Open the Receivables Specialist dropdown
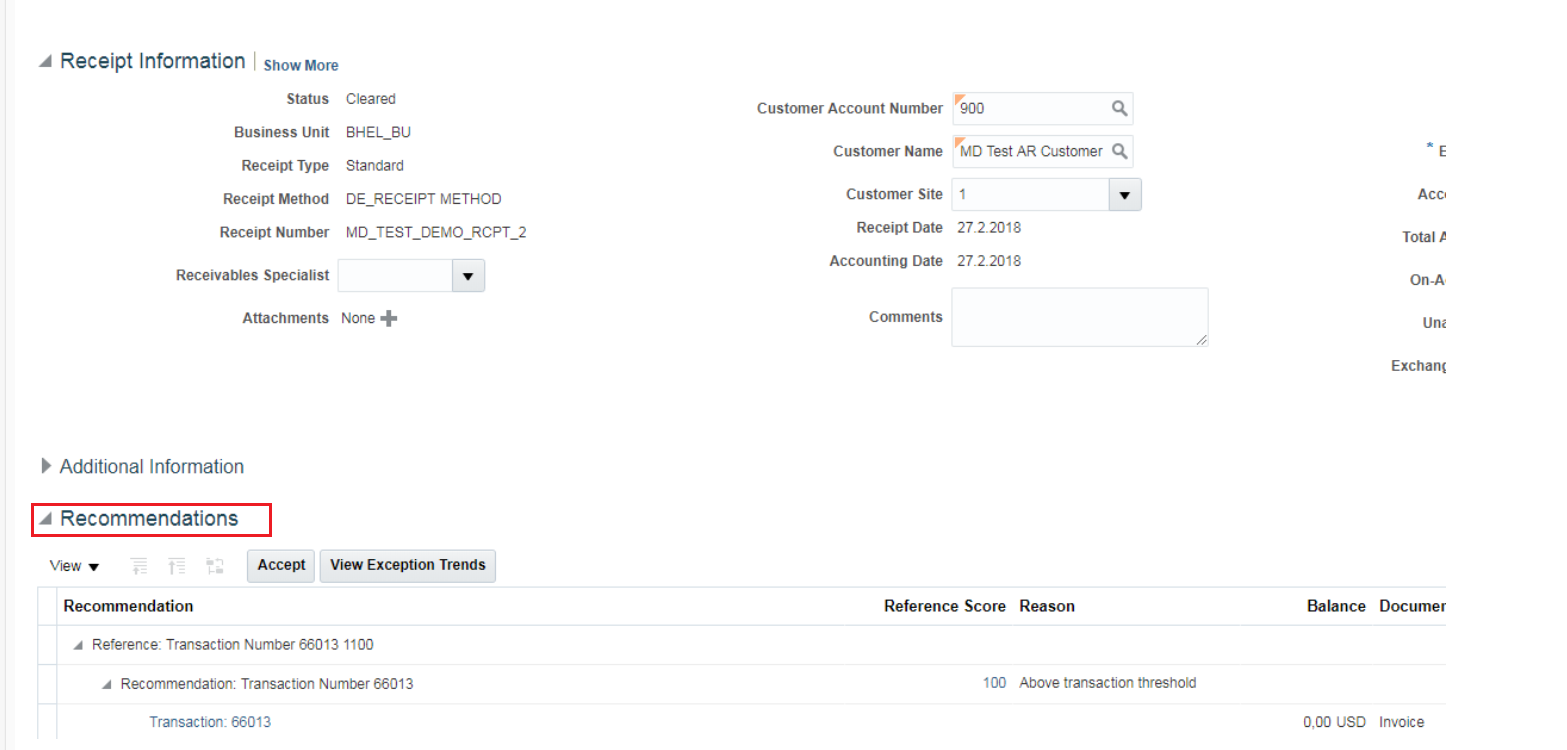 pyautogui.click(x=467, y=275)
